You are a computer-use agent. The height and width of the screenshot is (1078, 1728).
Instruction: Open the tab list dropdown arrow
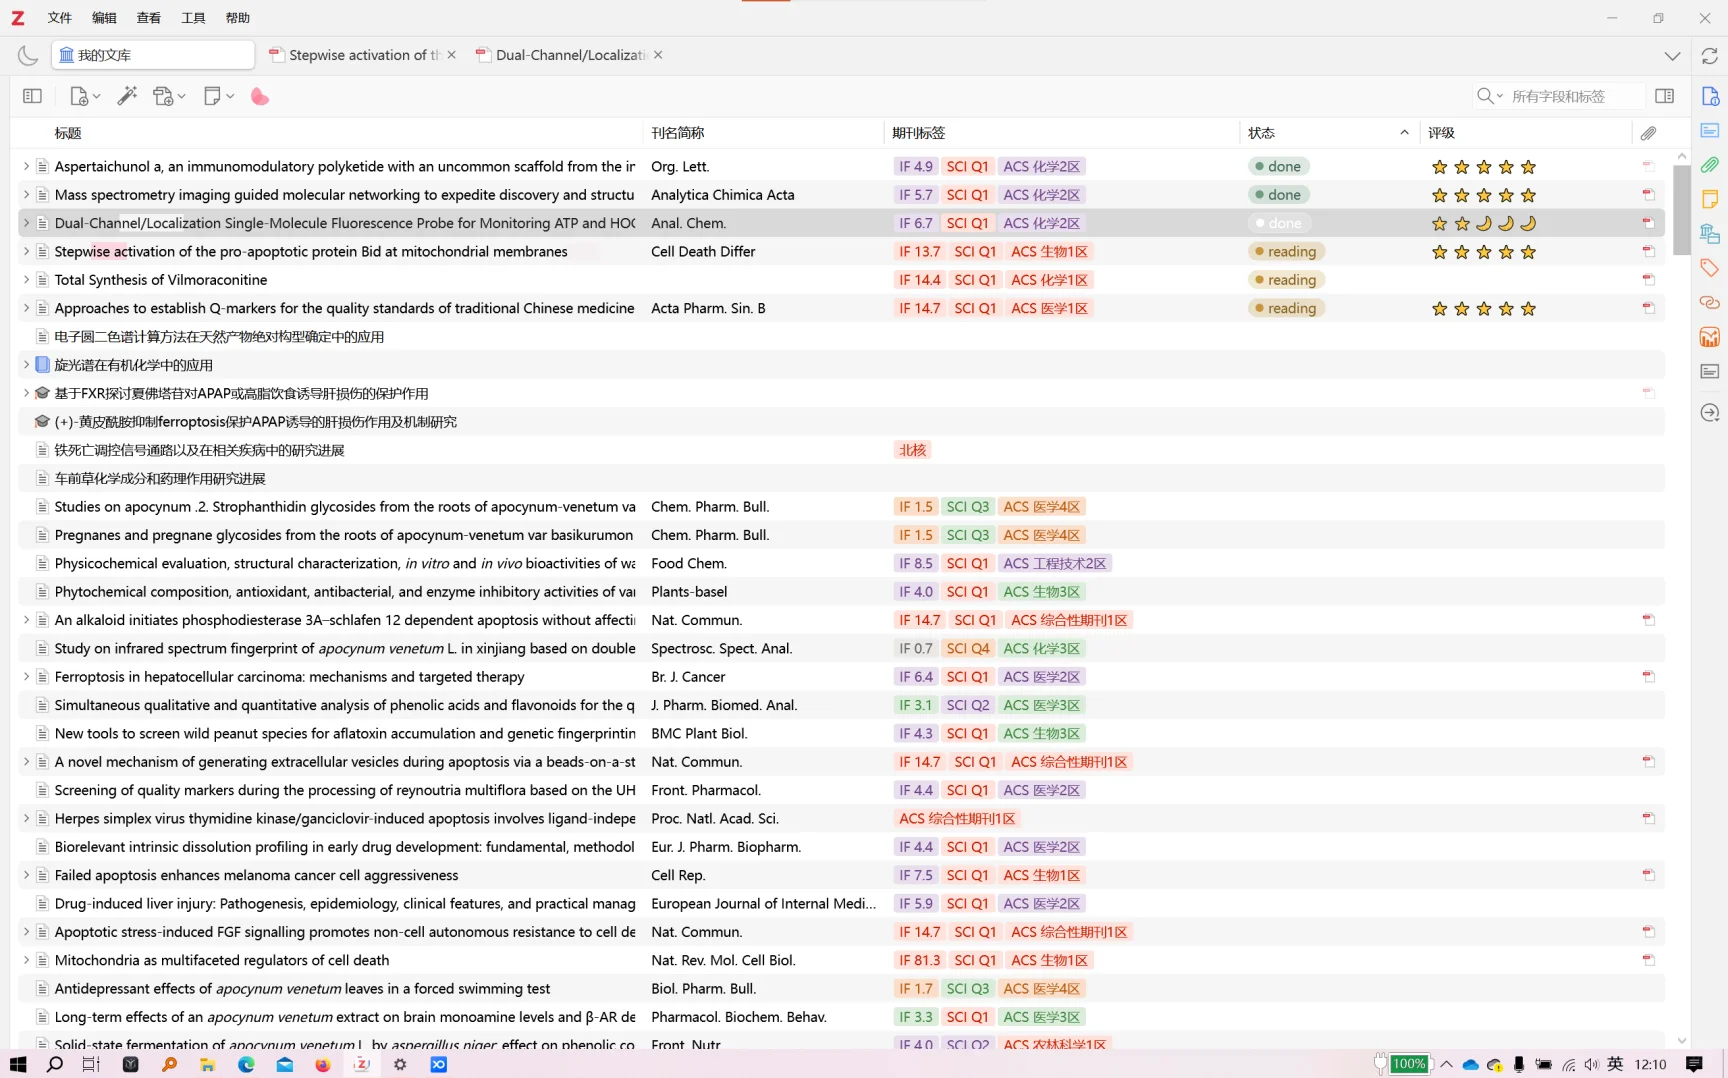(x=1672, y=55)
